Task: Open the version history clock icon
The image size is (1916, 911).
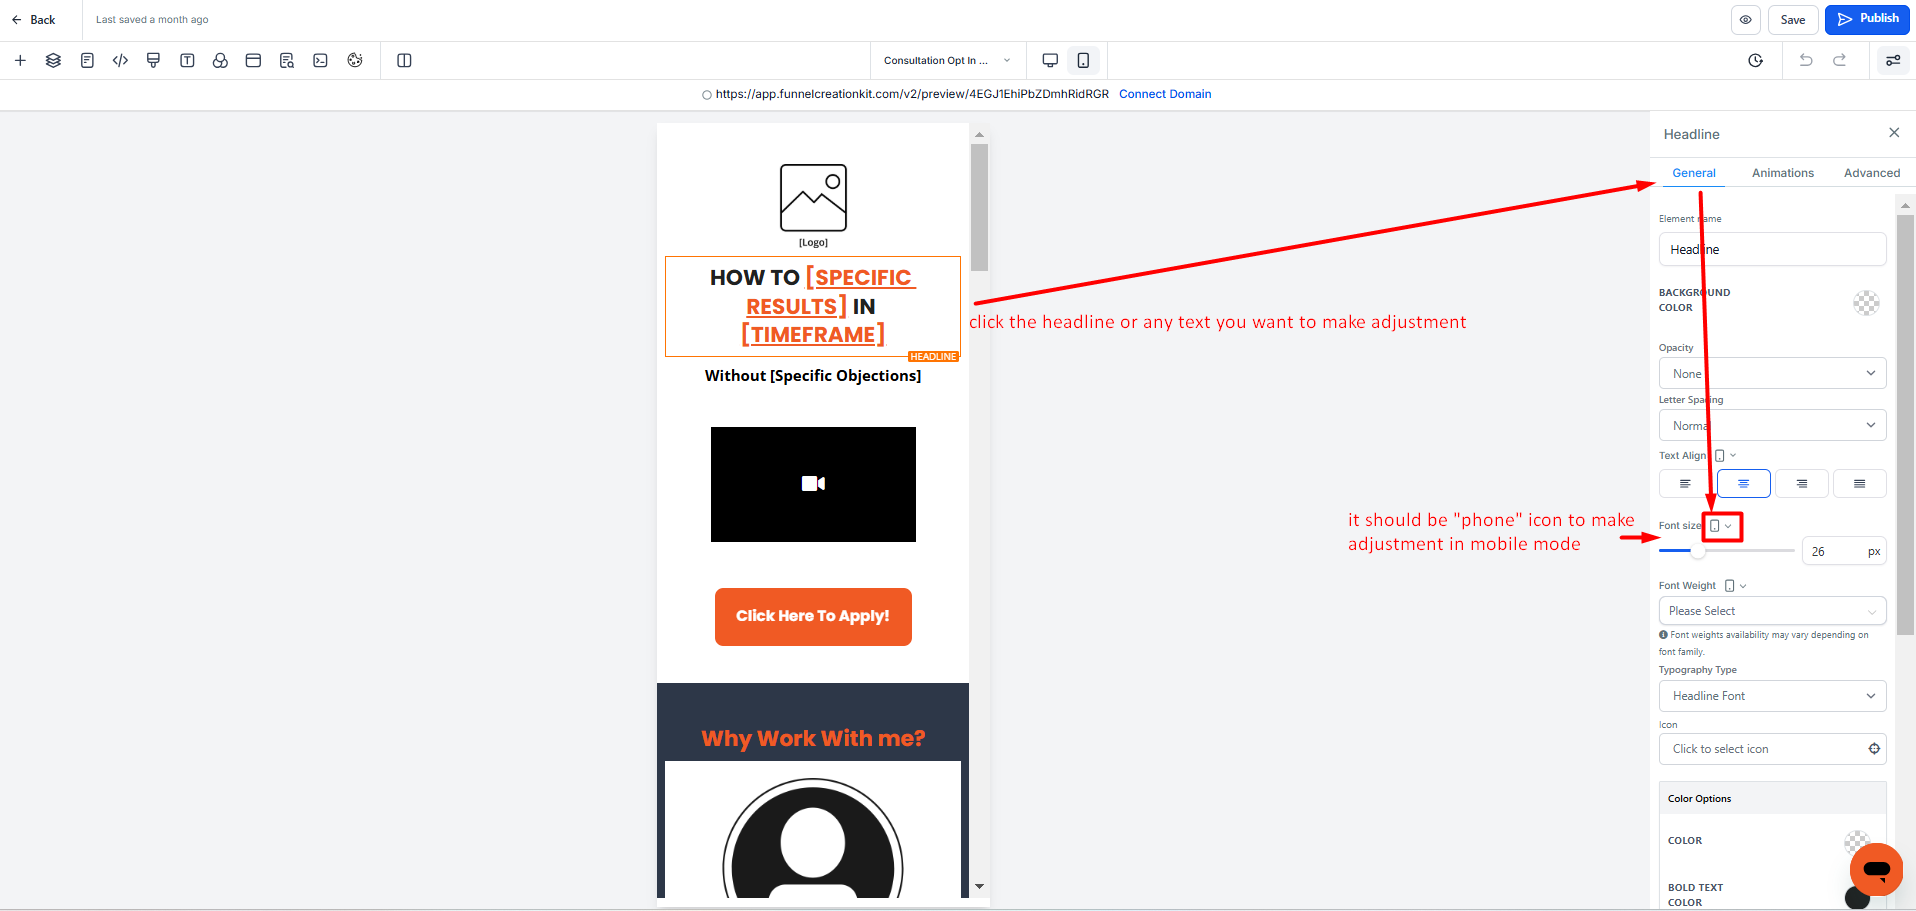Action: [1755, 61]
